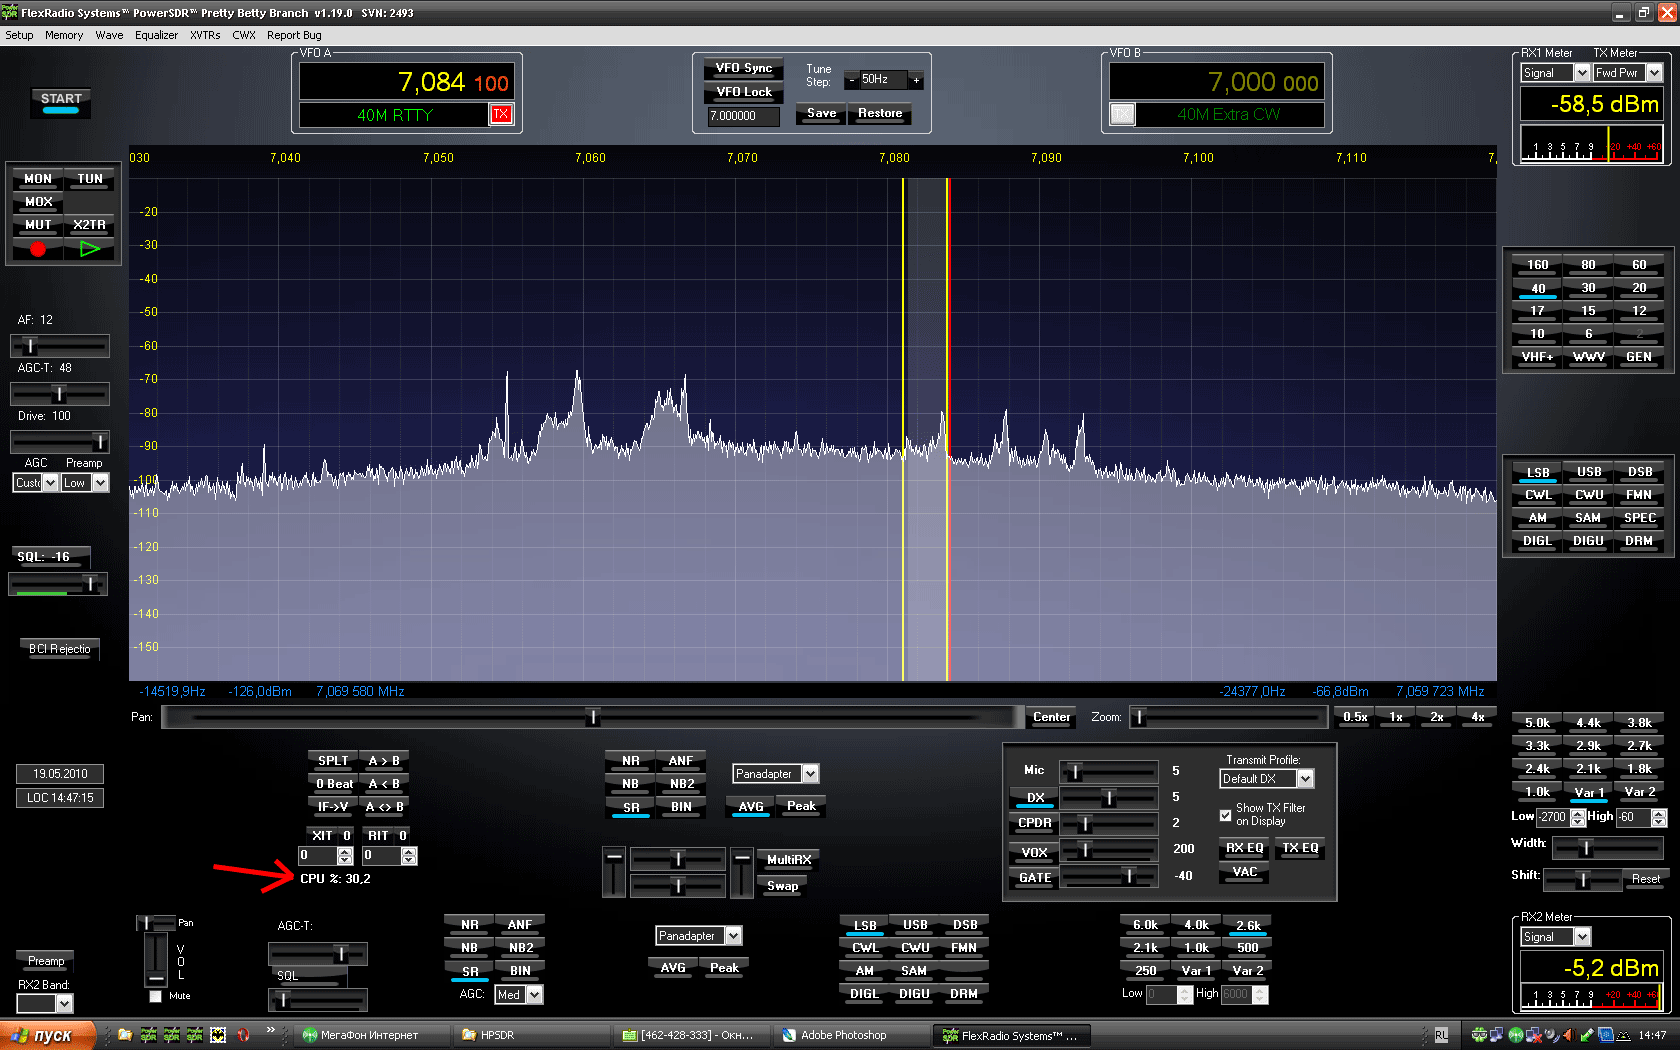
Task: Toggle the MOX transmit button
Action: click(x=39, y=202)
